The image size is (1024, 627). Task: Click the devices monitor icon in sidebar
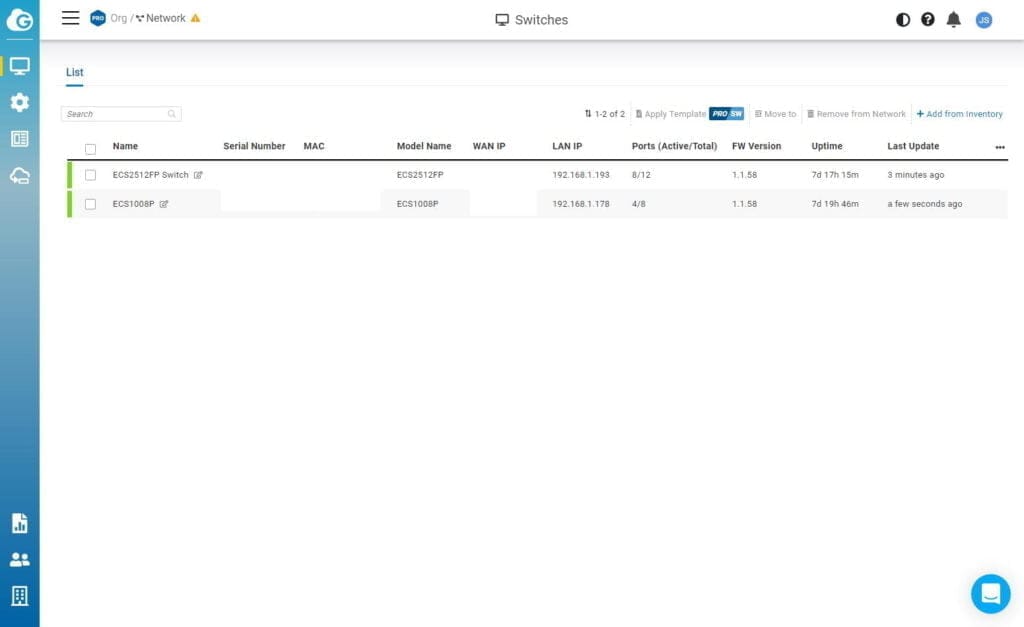[19, 66]
